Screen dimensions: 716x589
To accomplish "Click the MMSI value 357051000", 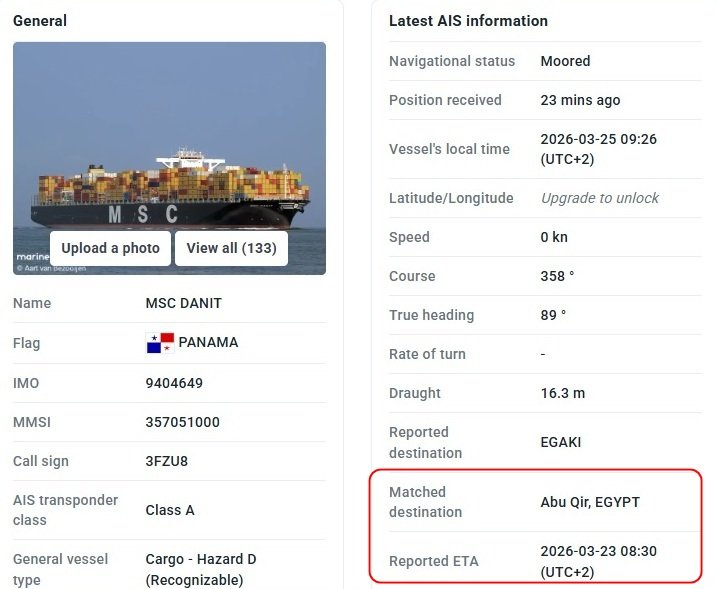I will pos(182,422).
